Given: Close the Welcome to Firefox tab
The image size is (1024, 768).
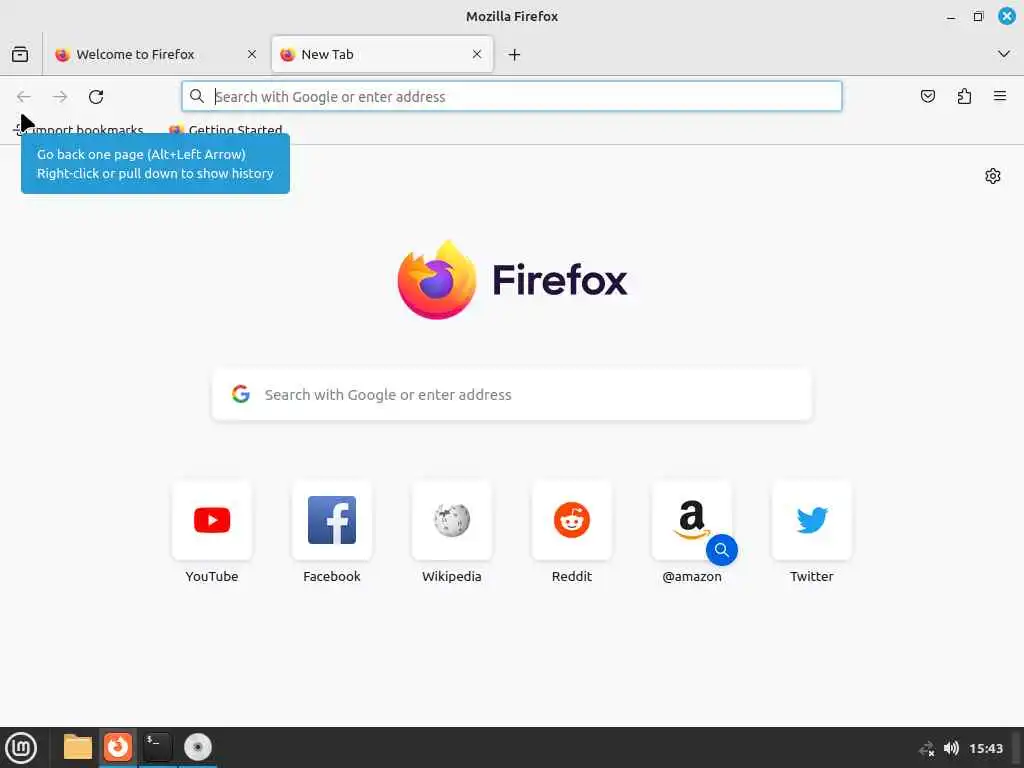Looking at the screenshot, I should point(251,54).
